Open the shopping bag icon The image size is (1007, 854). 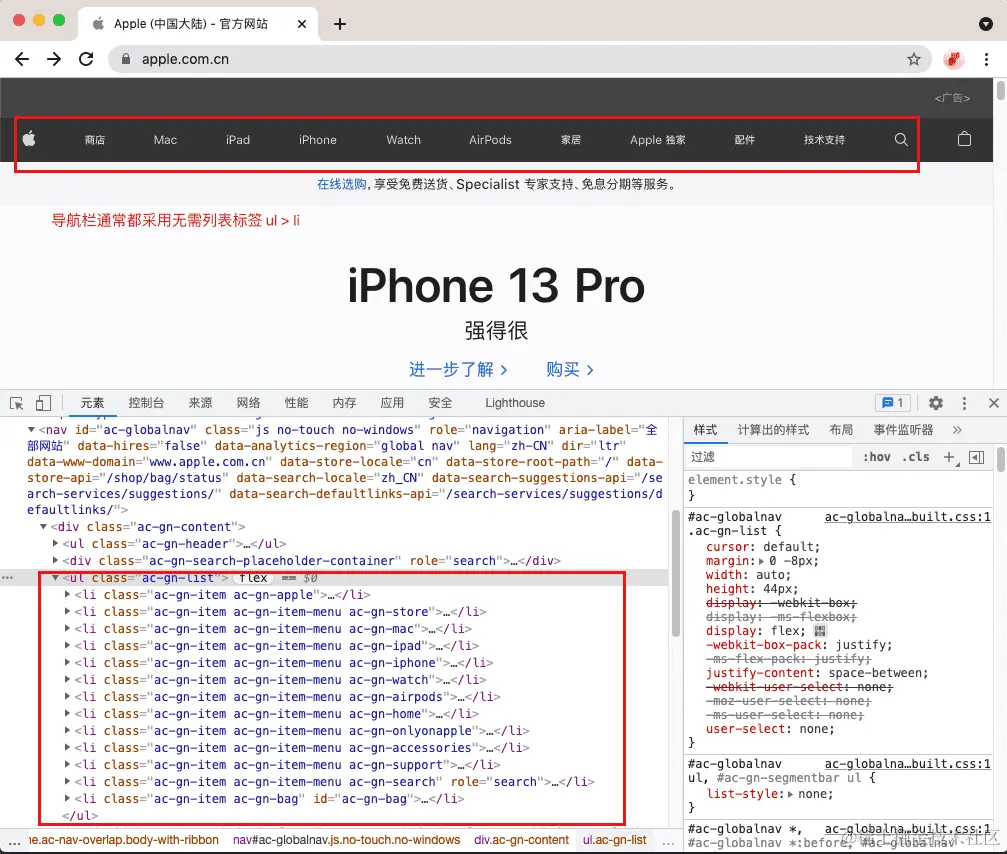click(x=964, y=139)
